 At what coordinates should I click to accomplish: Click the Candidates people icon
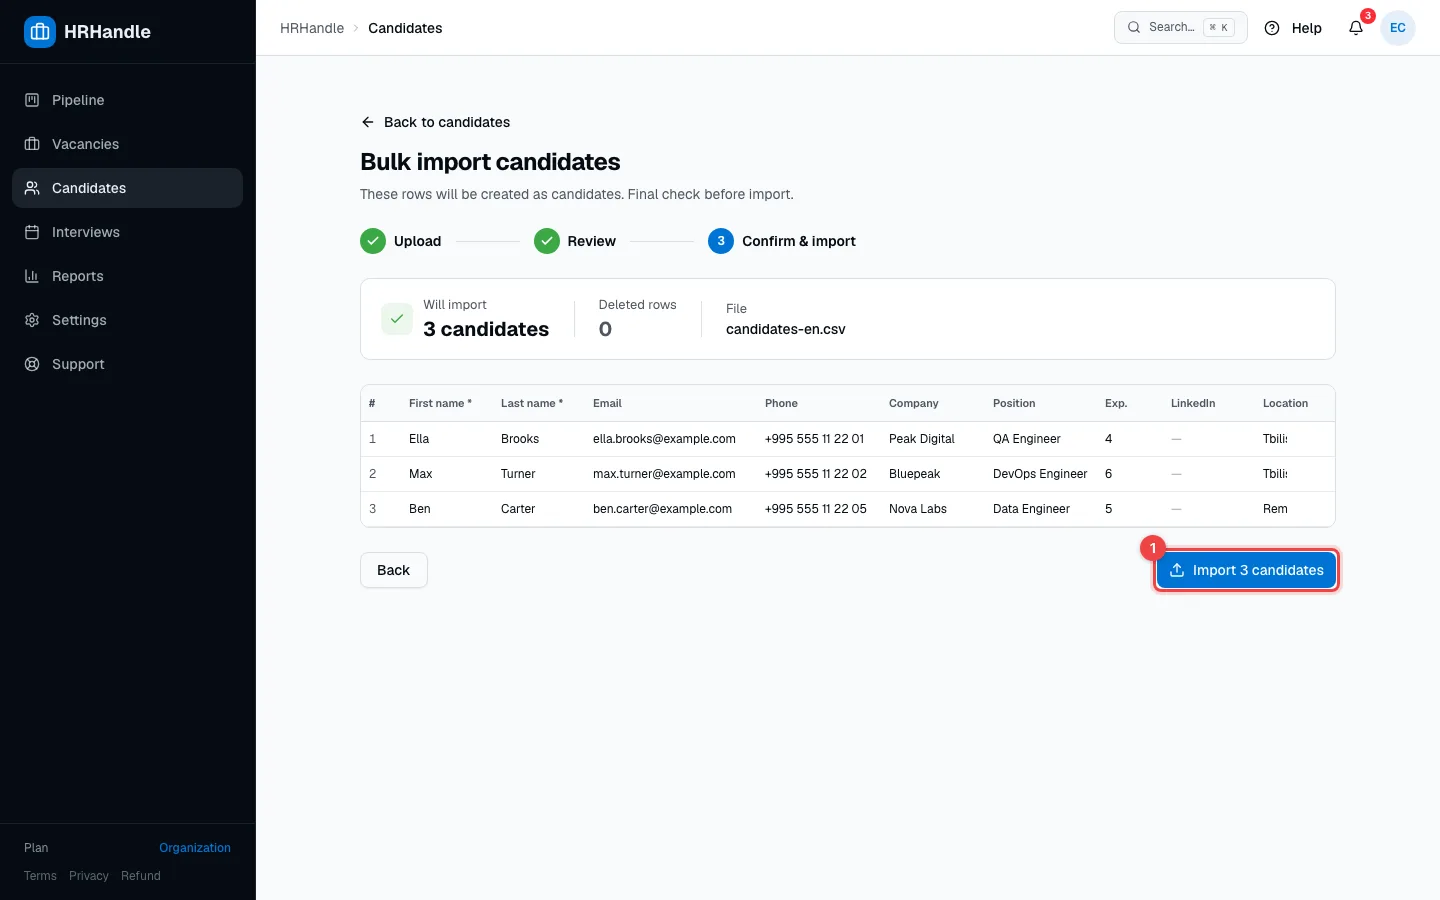pyautogui.click(x=32, y=188)
